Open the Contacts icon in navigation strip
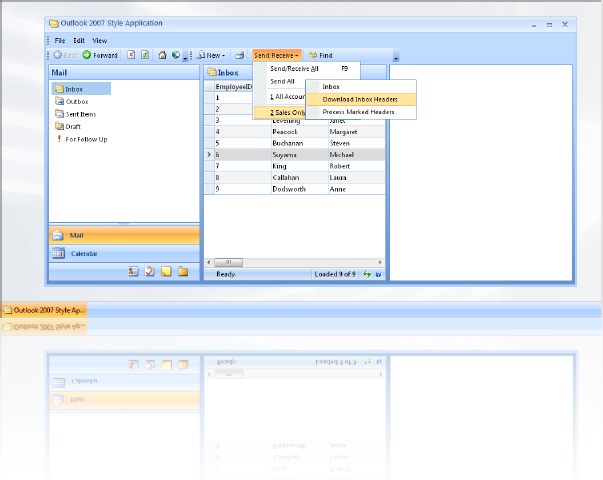Viewport: 603px width, 480px height. [x=133, y=271]
